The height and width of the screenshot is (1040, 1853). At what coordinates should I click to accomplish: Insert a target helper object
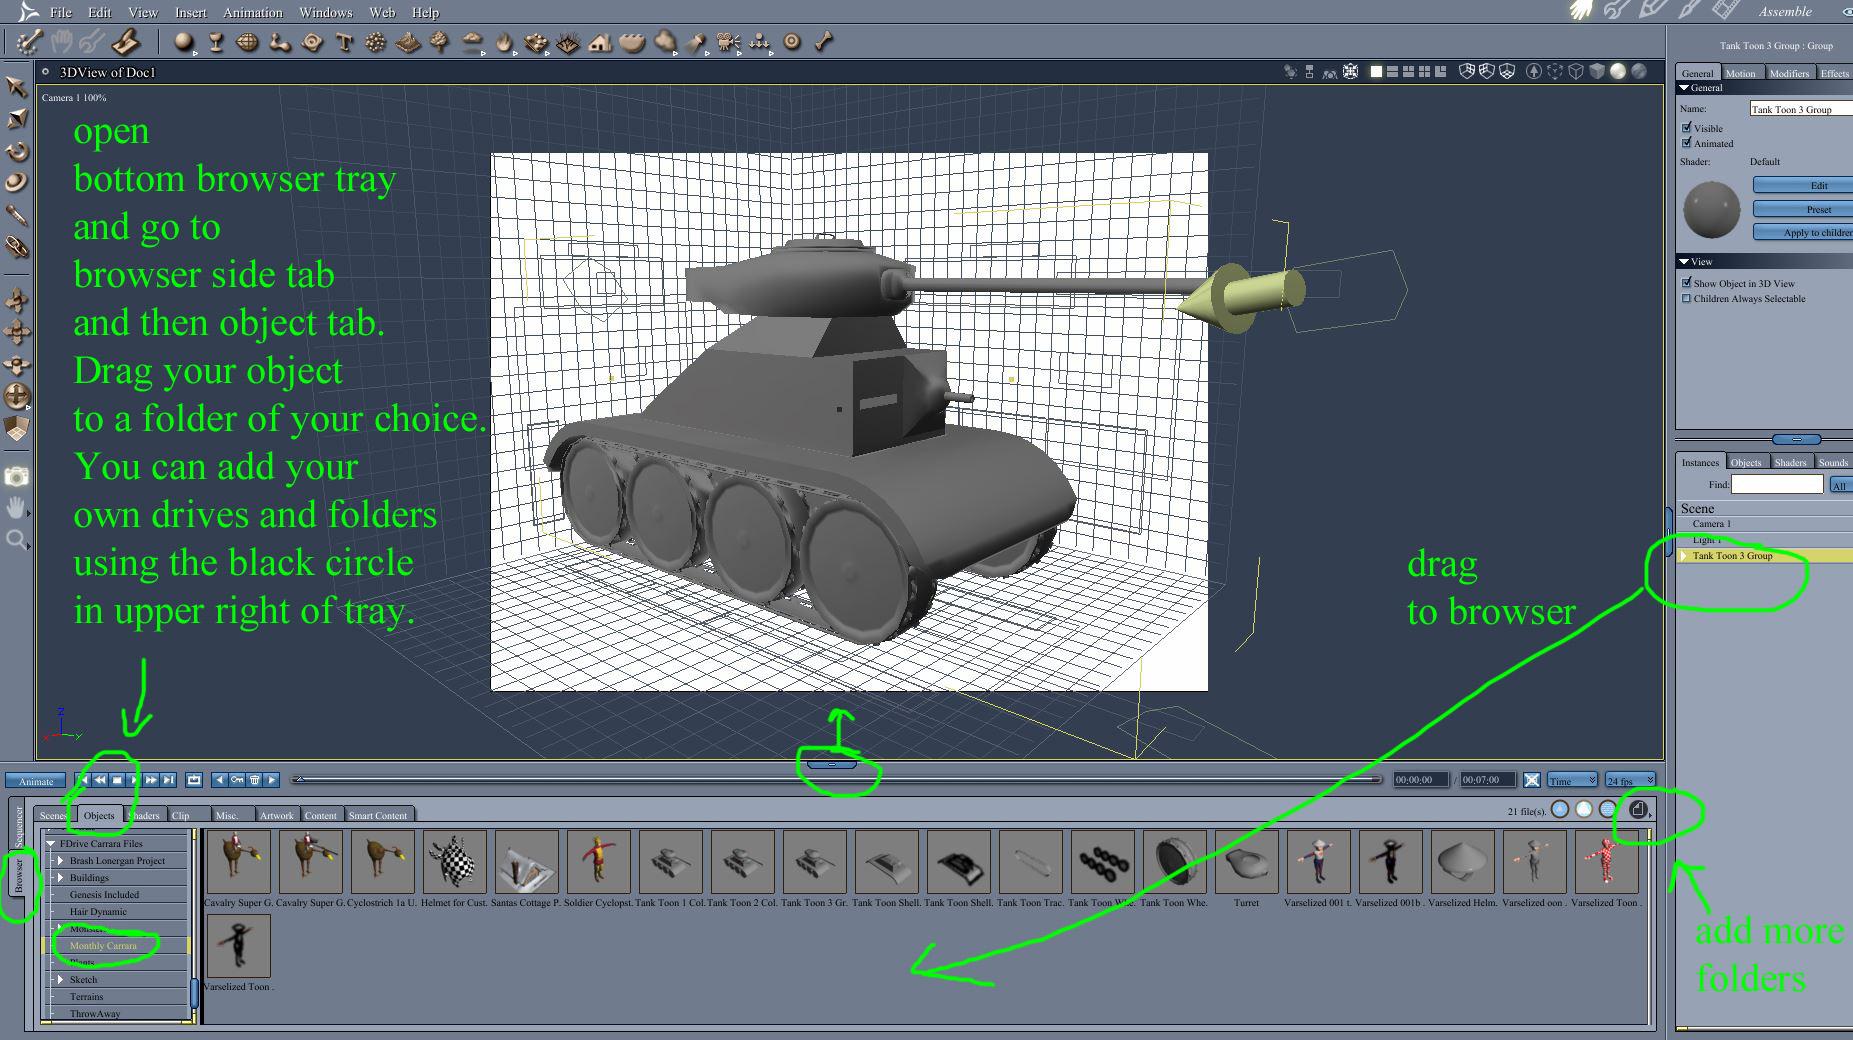pos(792,42)
